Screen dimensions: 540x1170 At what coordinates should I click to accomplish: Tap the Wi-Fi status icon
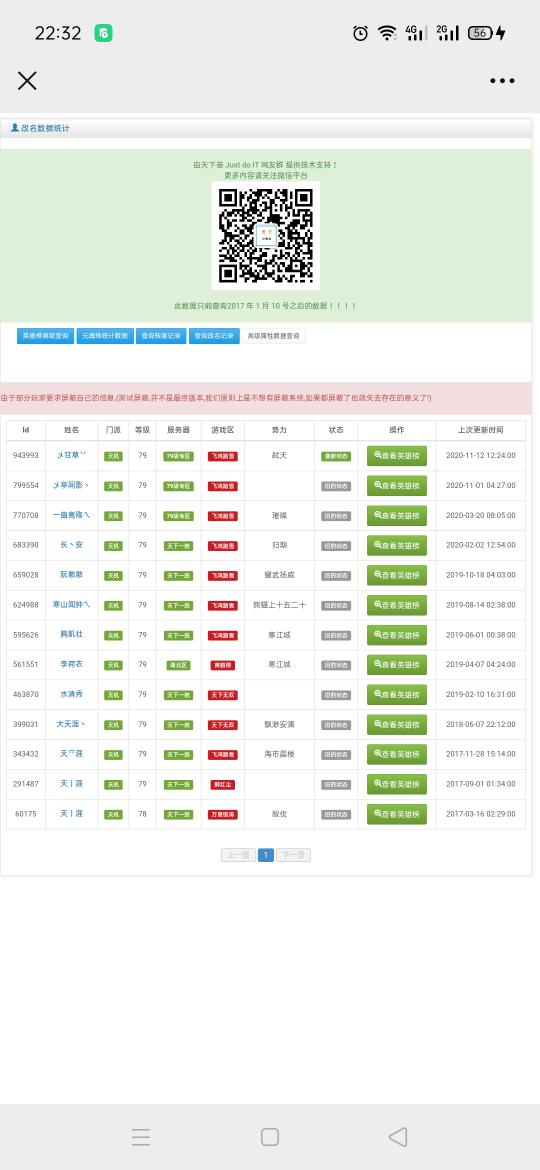[387, 33]
